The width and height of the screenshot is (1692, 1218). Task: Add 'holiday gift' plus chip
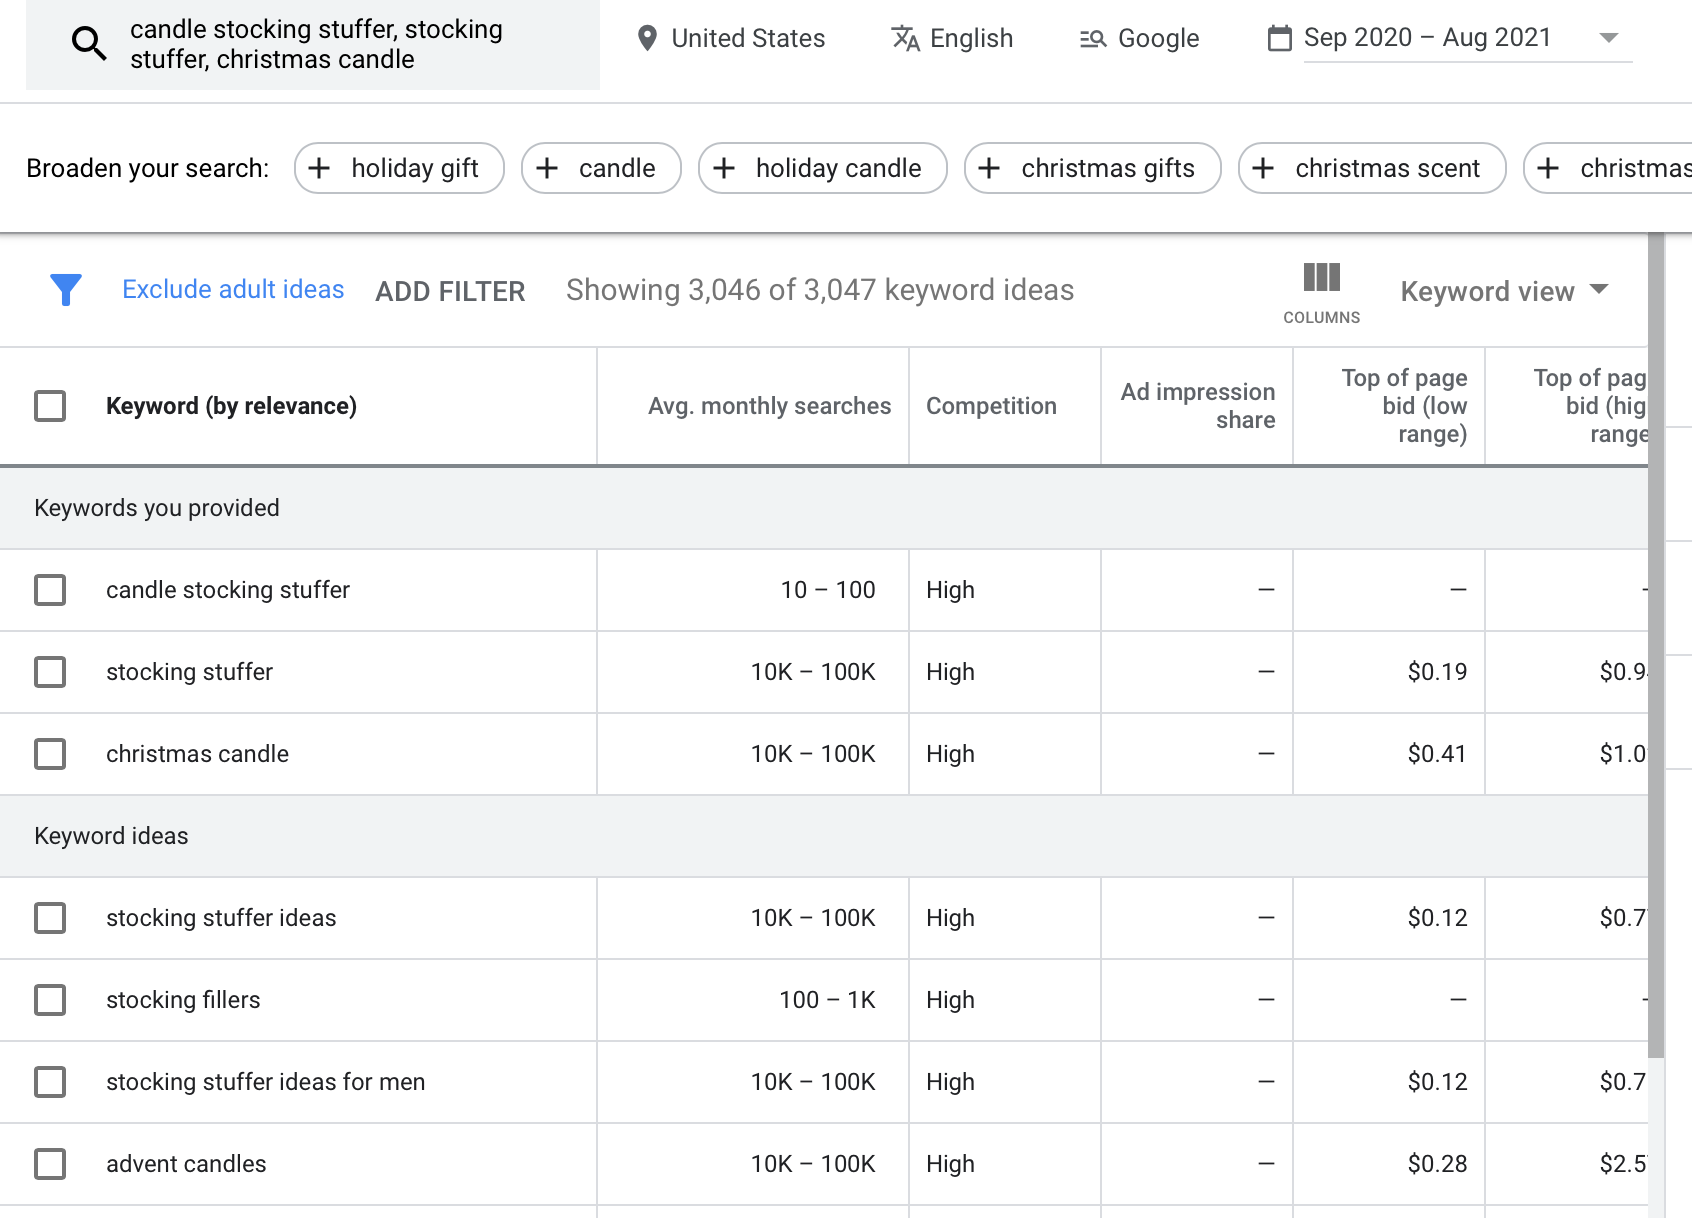click(399, 168)
